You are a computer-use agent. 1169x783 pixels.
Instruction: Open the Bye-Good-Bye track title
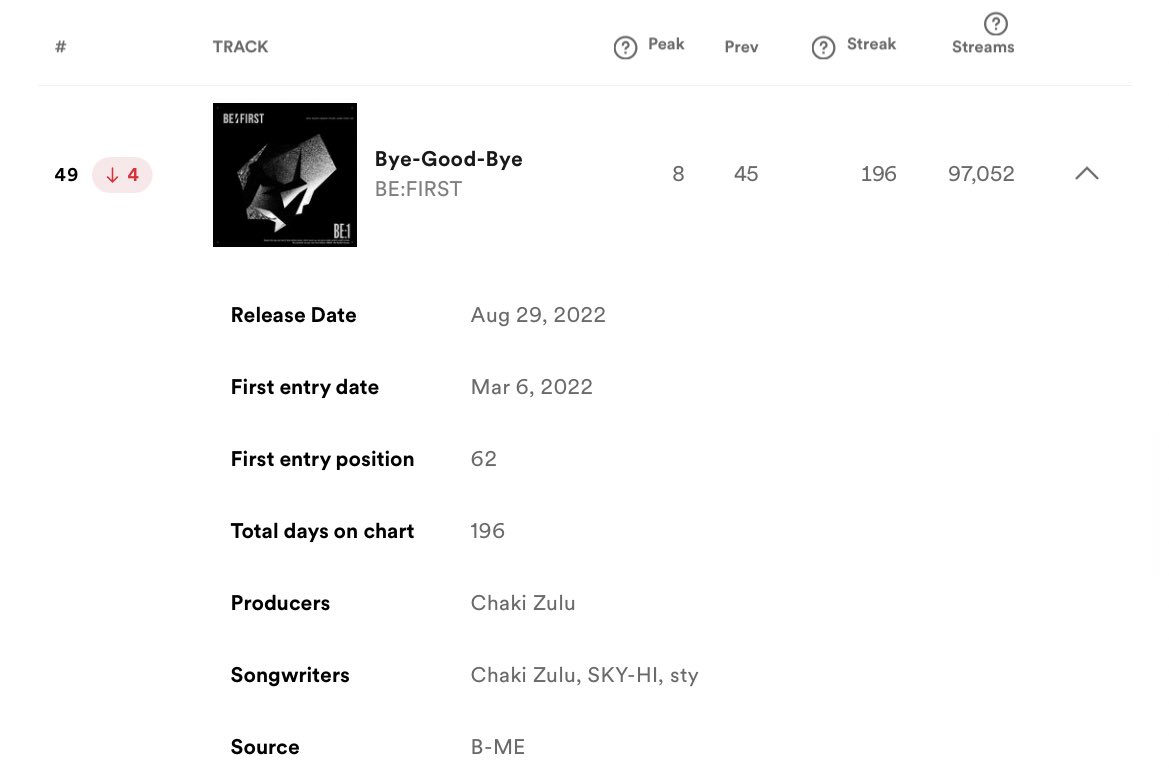[x=448, y=159]
